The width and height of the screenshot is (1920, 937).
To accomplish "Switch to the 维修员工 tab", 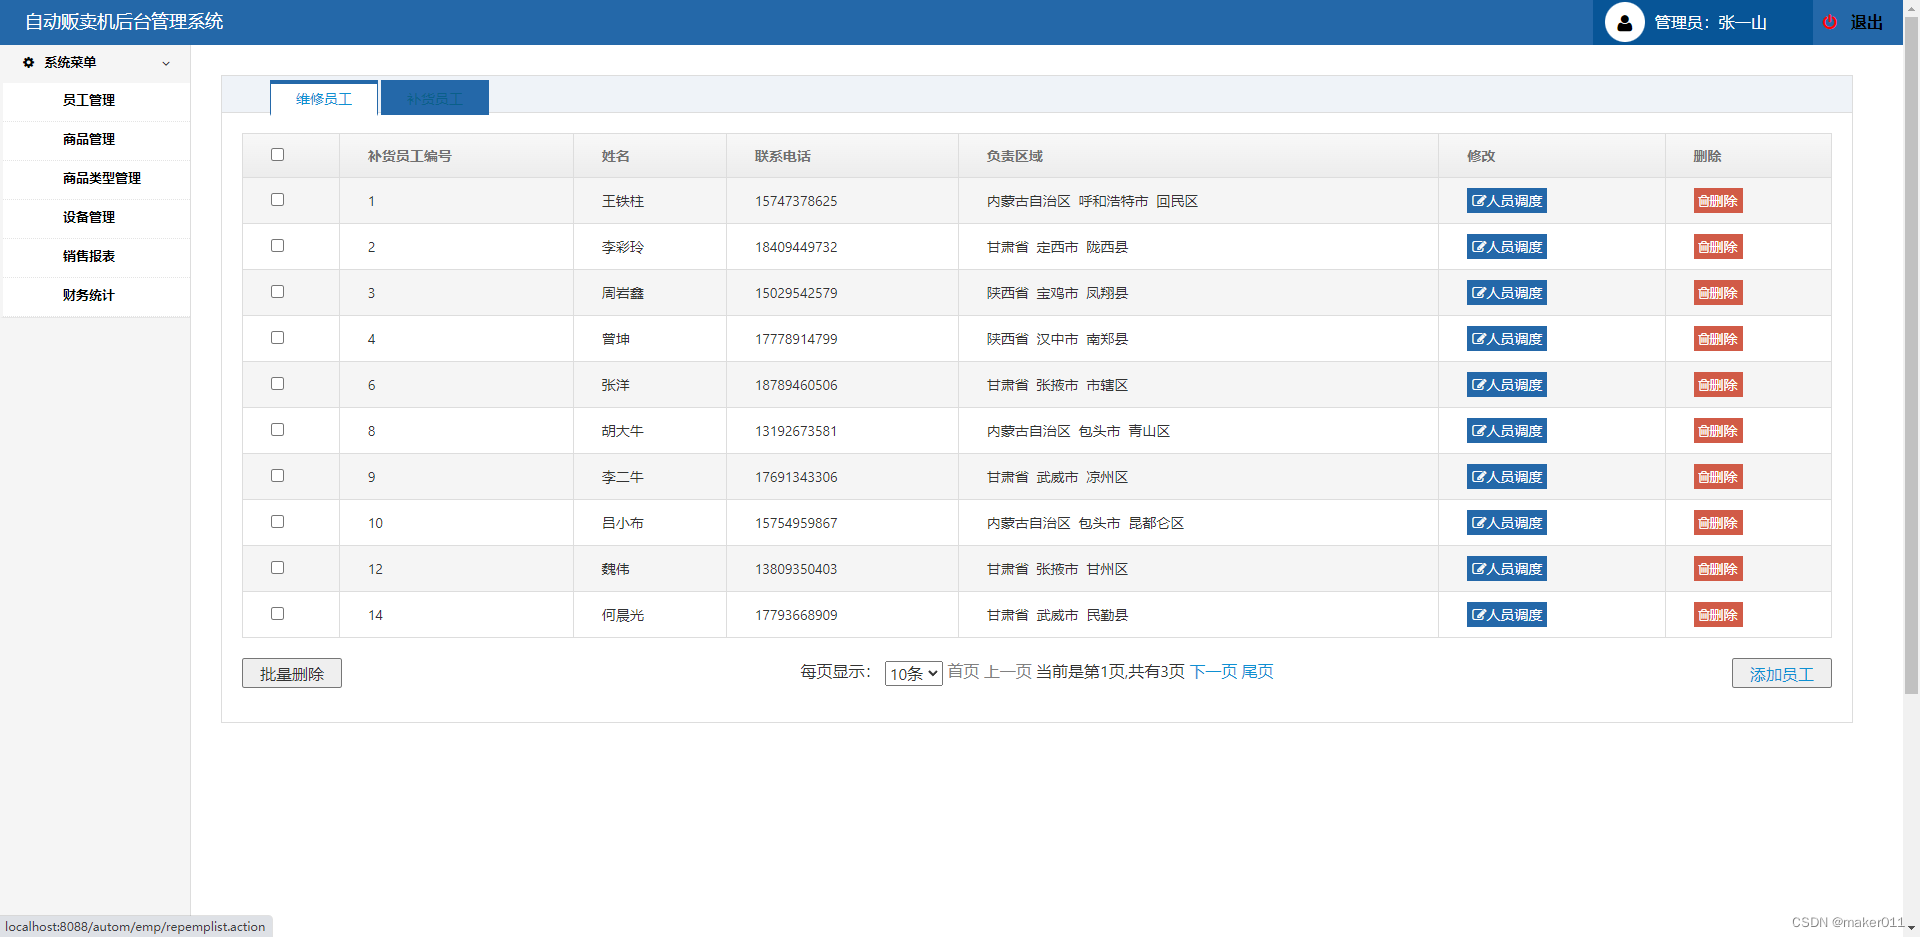I will [x=324, y=99].
